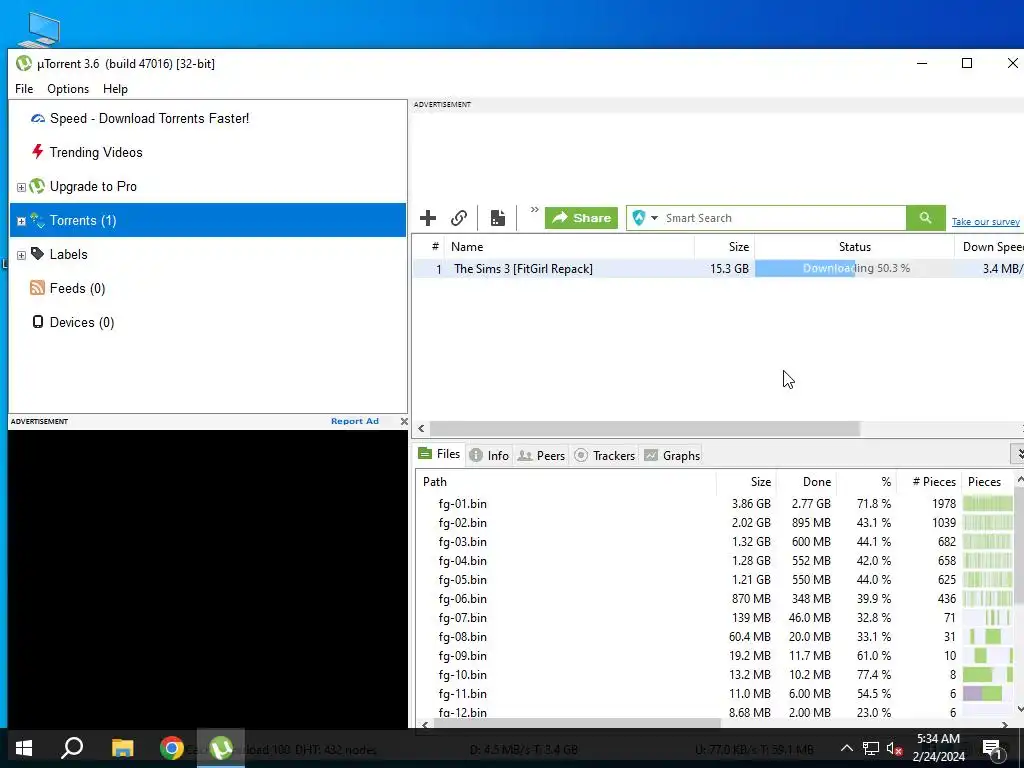Open the File menu
Screen dimensions: 1024x768
point(24,89)
